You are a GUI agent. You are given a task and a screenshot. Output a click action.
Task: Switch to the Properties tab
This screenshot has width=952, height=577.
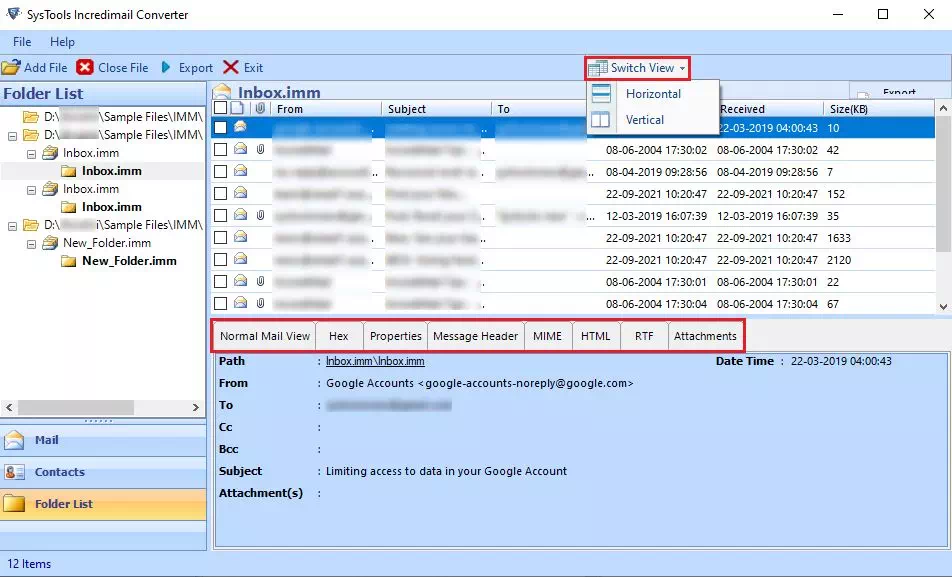(x=395, y=336)
